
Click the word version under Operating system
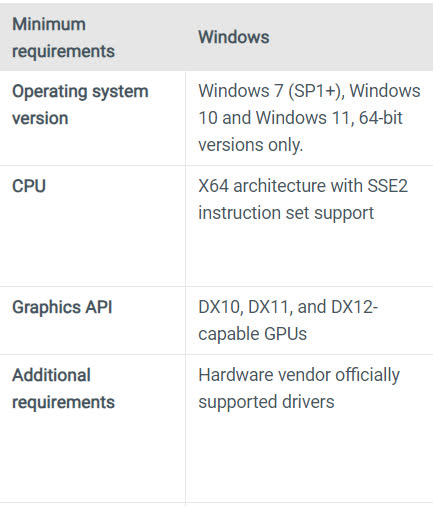40,118
